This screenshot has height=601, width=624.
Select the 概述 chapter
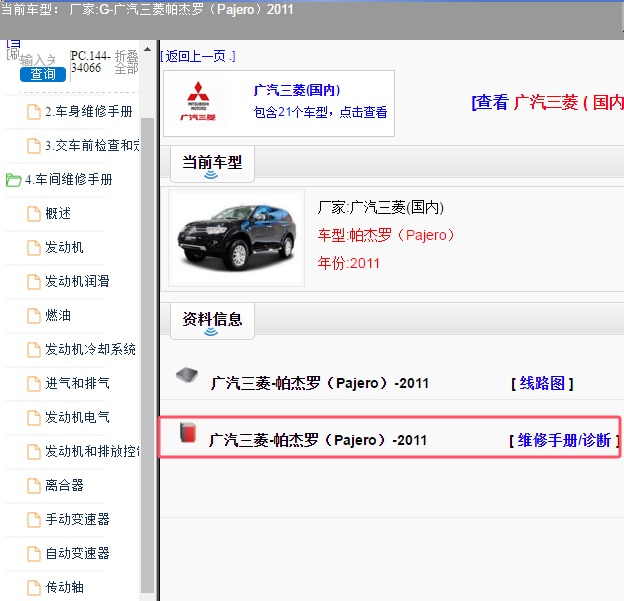pos(58,213)
